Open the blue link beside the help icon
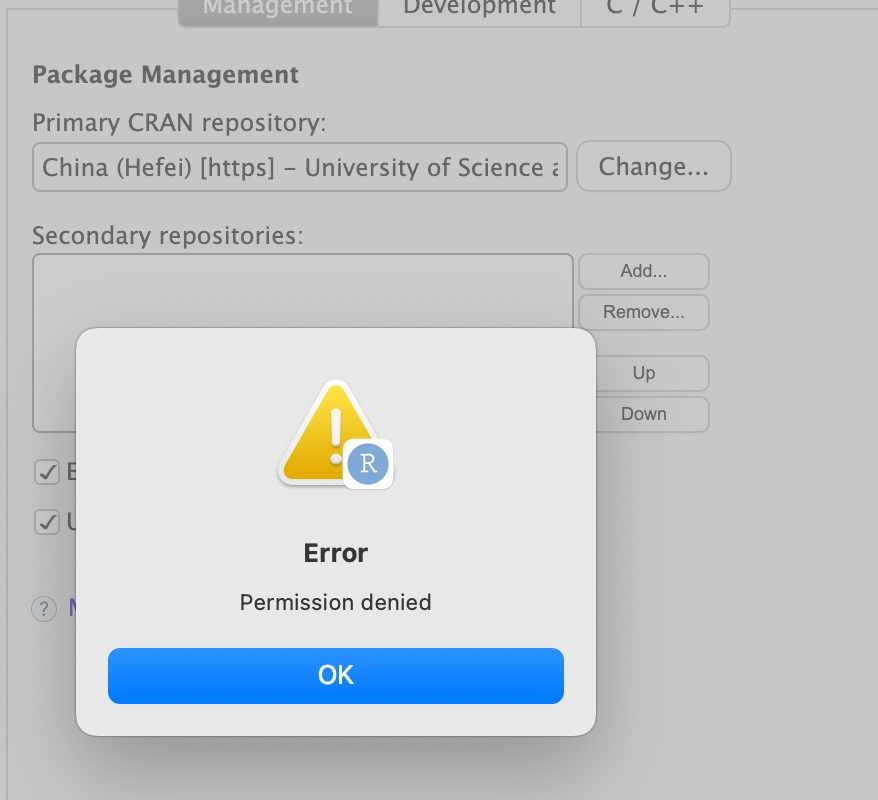The image size is (878, 800). [x=72, y=607]
